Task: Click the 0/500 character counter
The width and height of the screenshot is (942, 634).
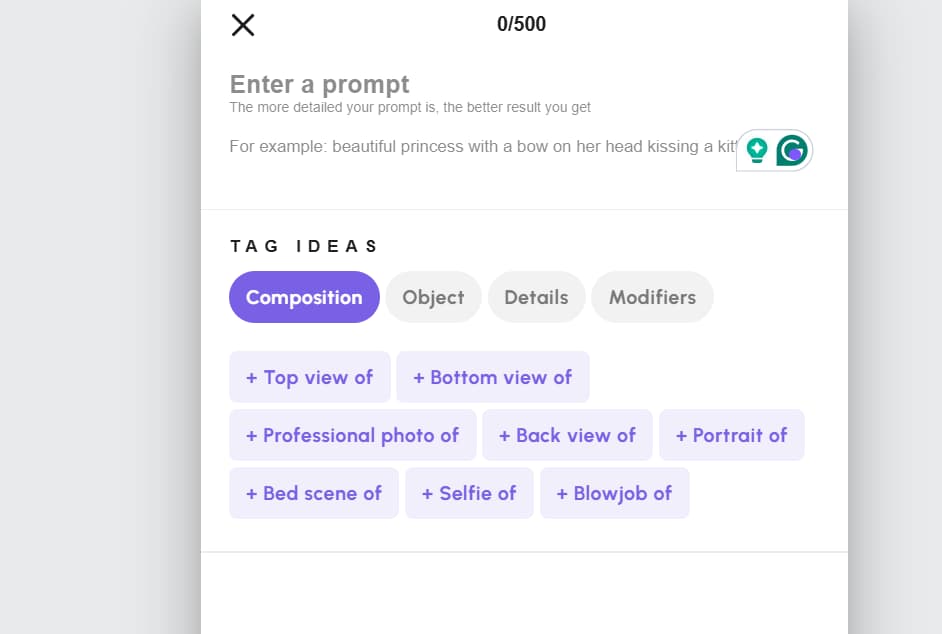Action: click(x=521, y=24)
